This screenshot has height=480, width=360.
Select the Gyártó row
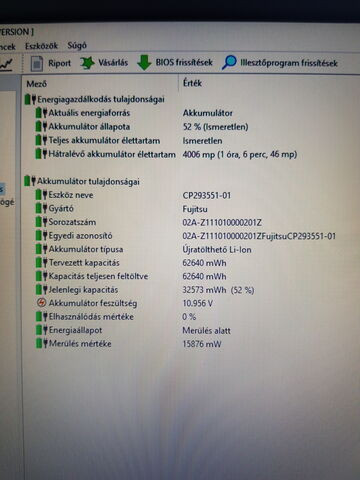122,209
